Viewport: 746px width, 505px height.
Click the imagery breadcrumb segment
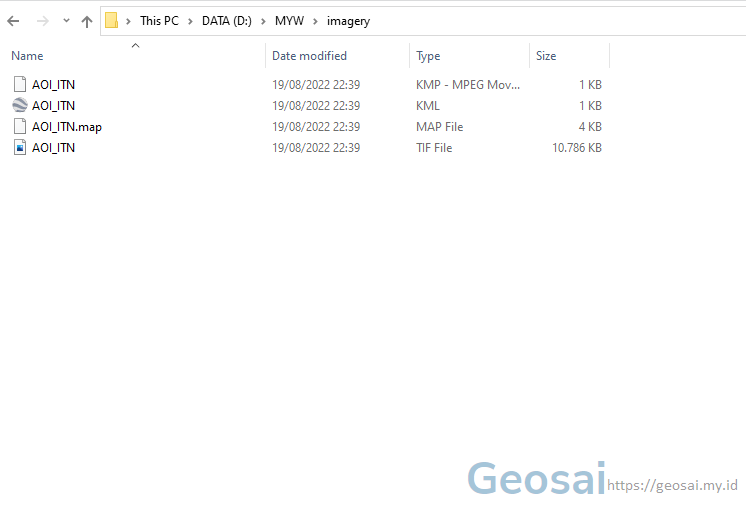point(348,21)
